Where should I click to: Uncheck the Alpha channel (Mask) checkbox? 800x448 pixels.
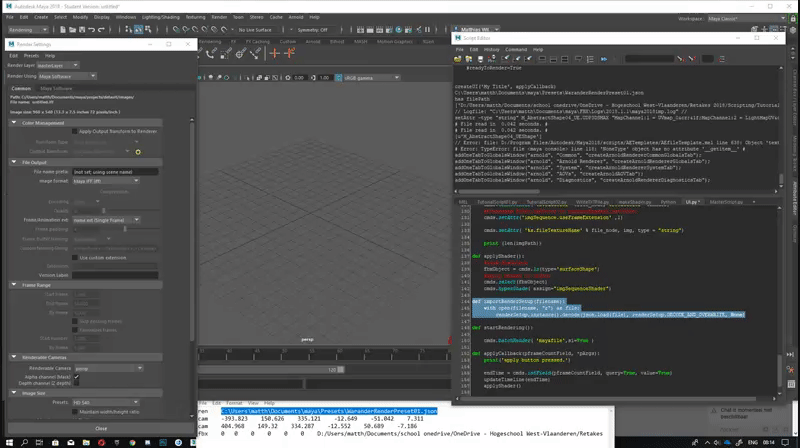(76, 377)
